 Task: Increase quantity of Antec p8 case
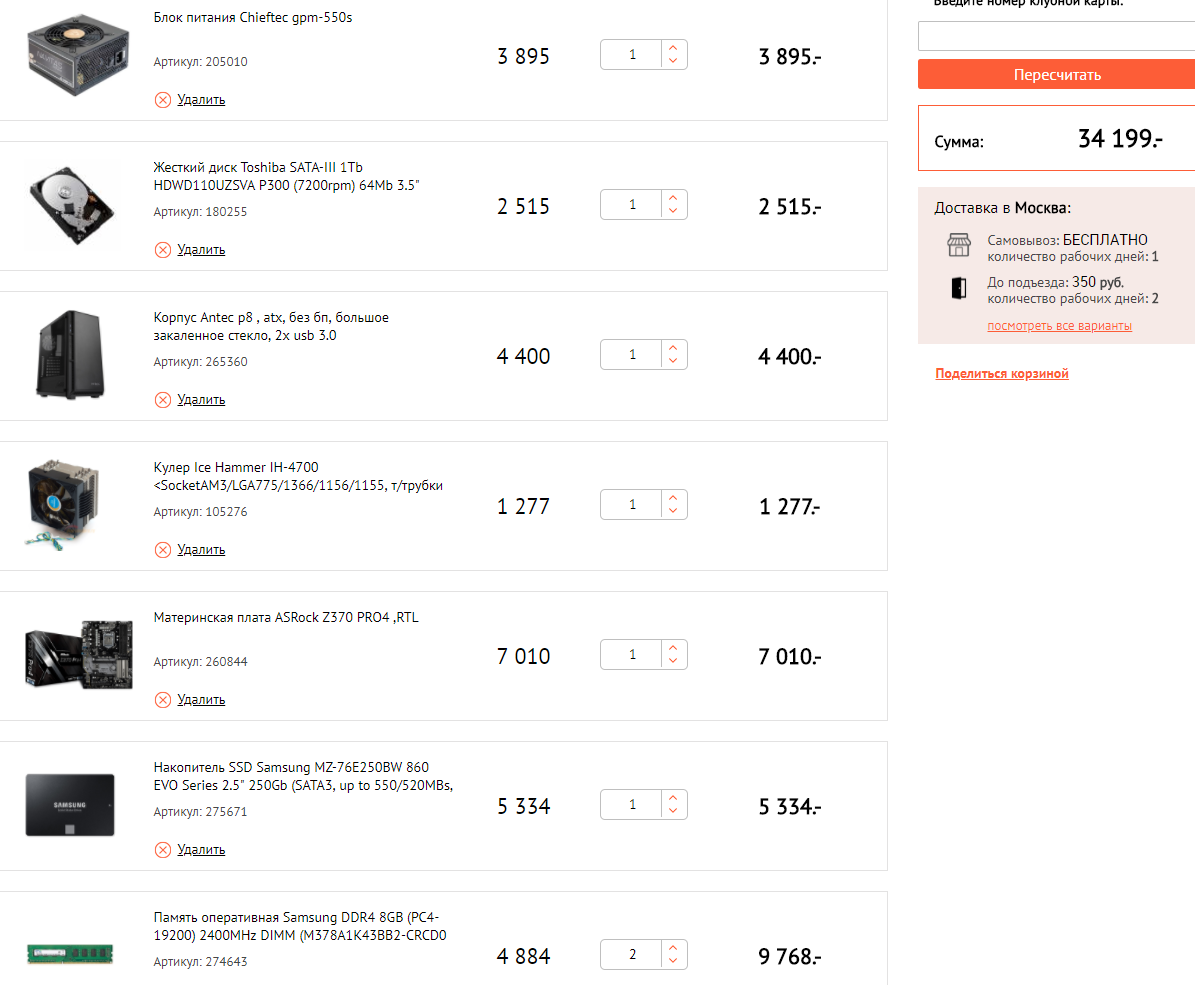(673, 348)
